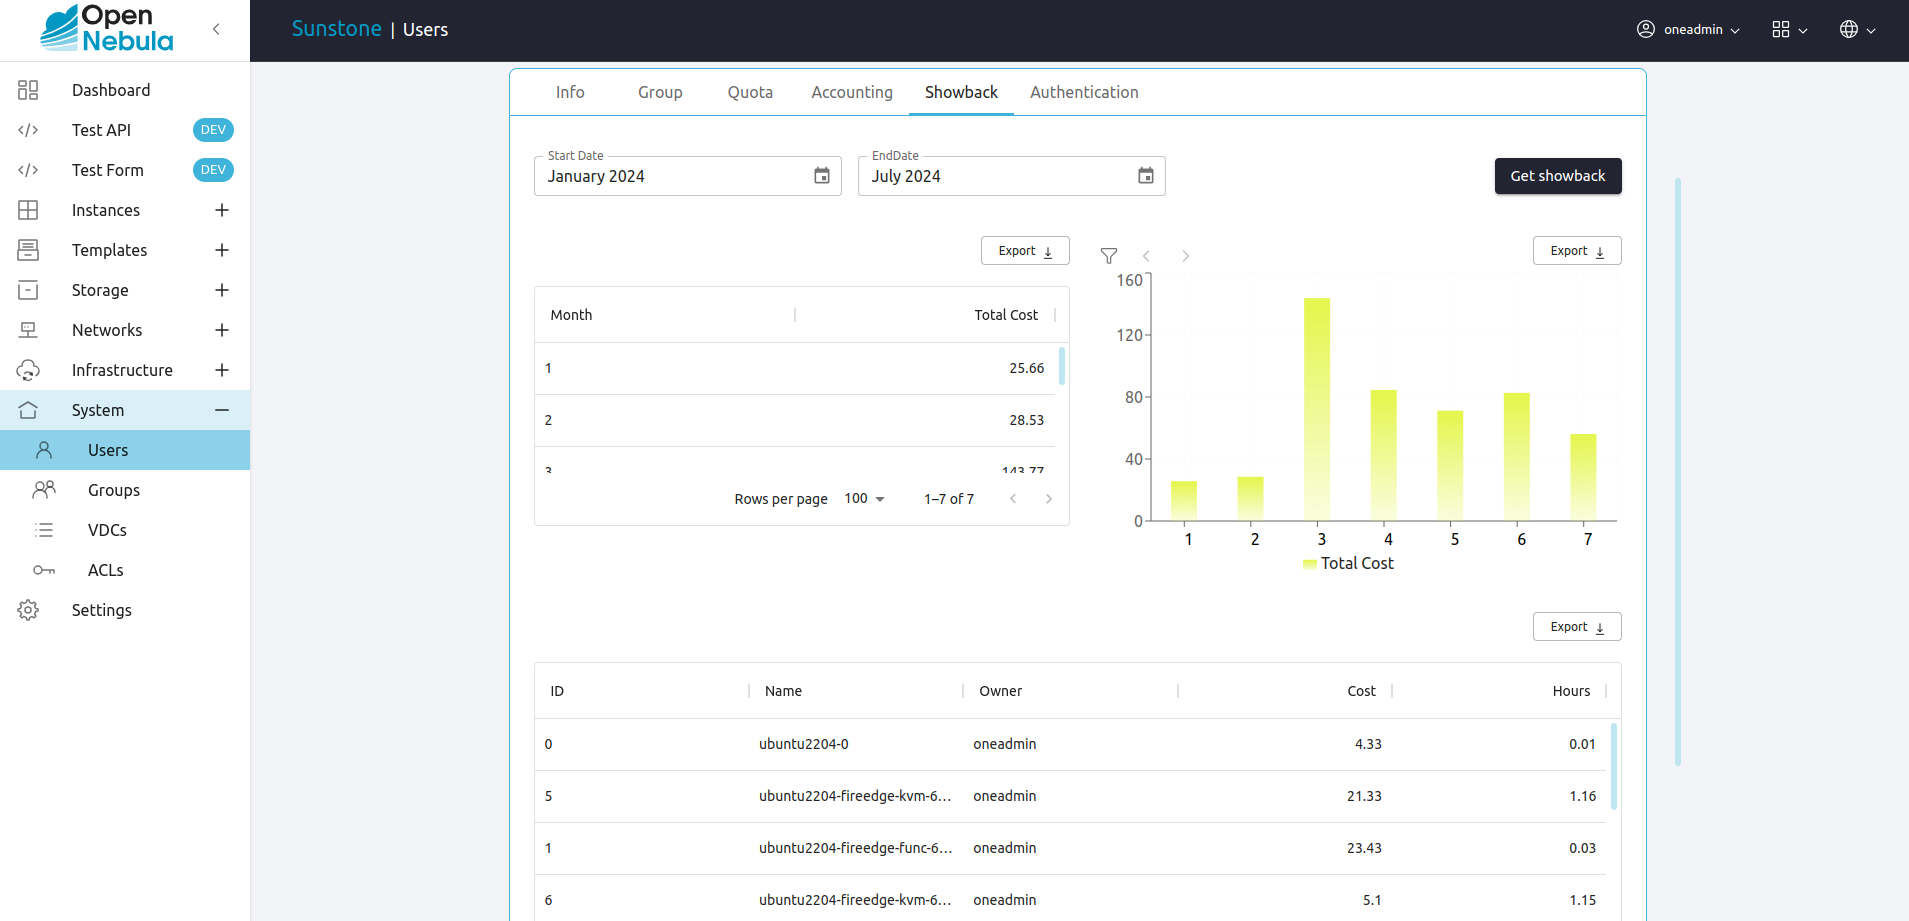
Task: Click the Test Form code icon
Action: tap(28, 170)
